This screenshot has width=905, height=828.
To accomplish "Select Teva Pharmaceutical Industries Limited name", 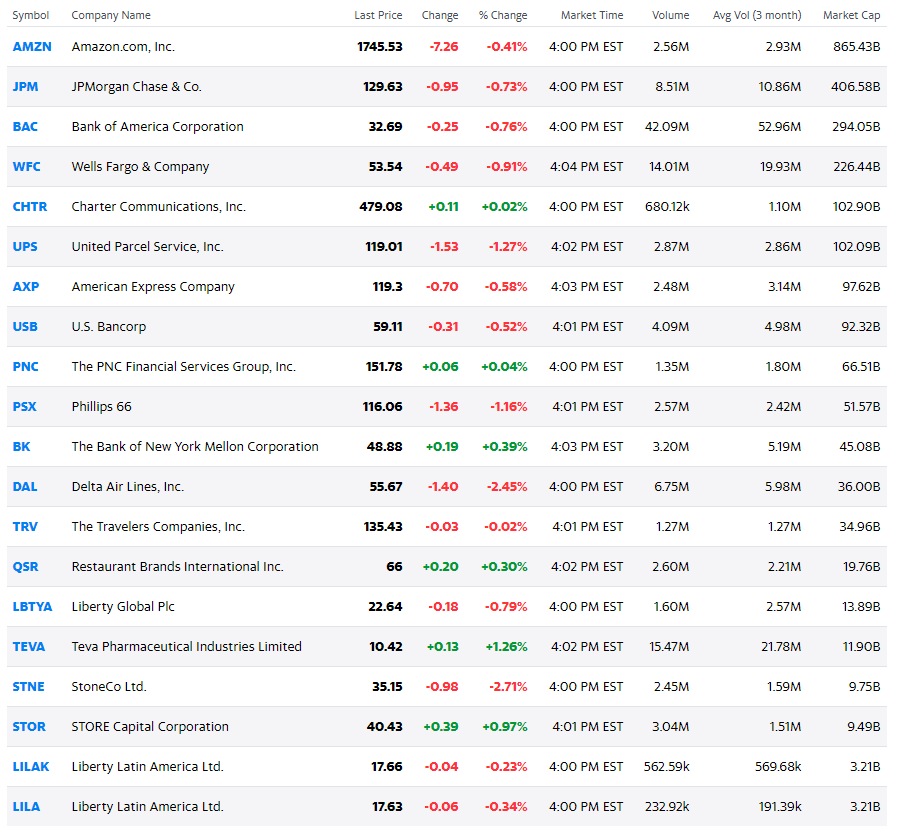I will (186, 647).
